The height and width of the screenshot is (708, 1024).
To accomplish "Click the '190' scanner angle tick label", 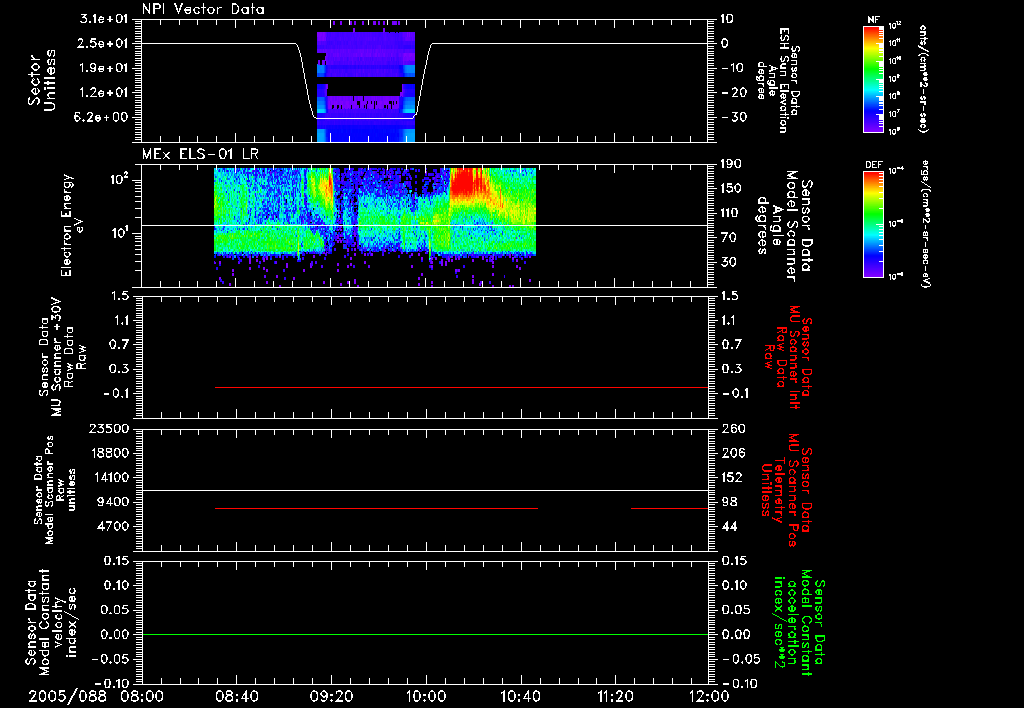I will pos(733,164).
